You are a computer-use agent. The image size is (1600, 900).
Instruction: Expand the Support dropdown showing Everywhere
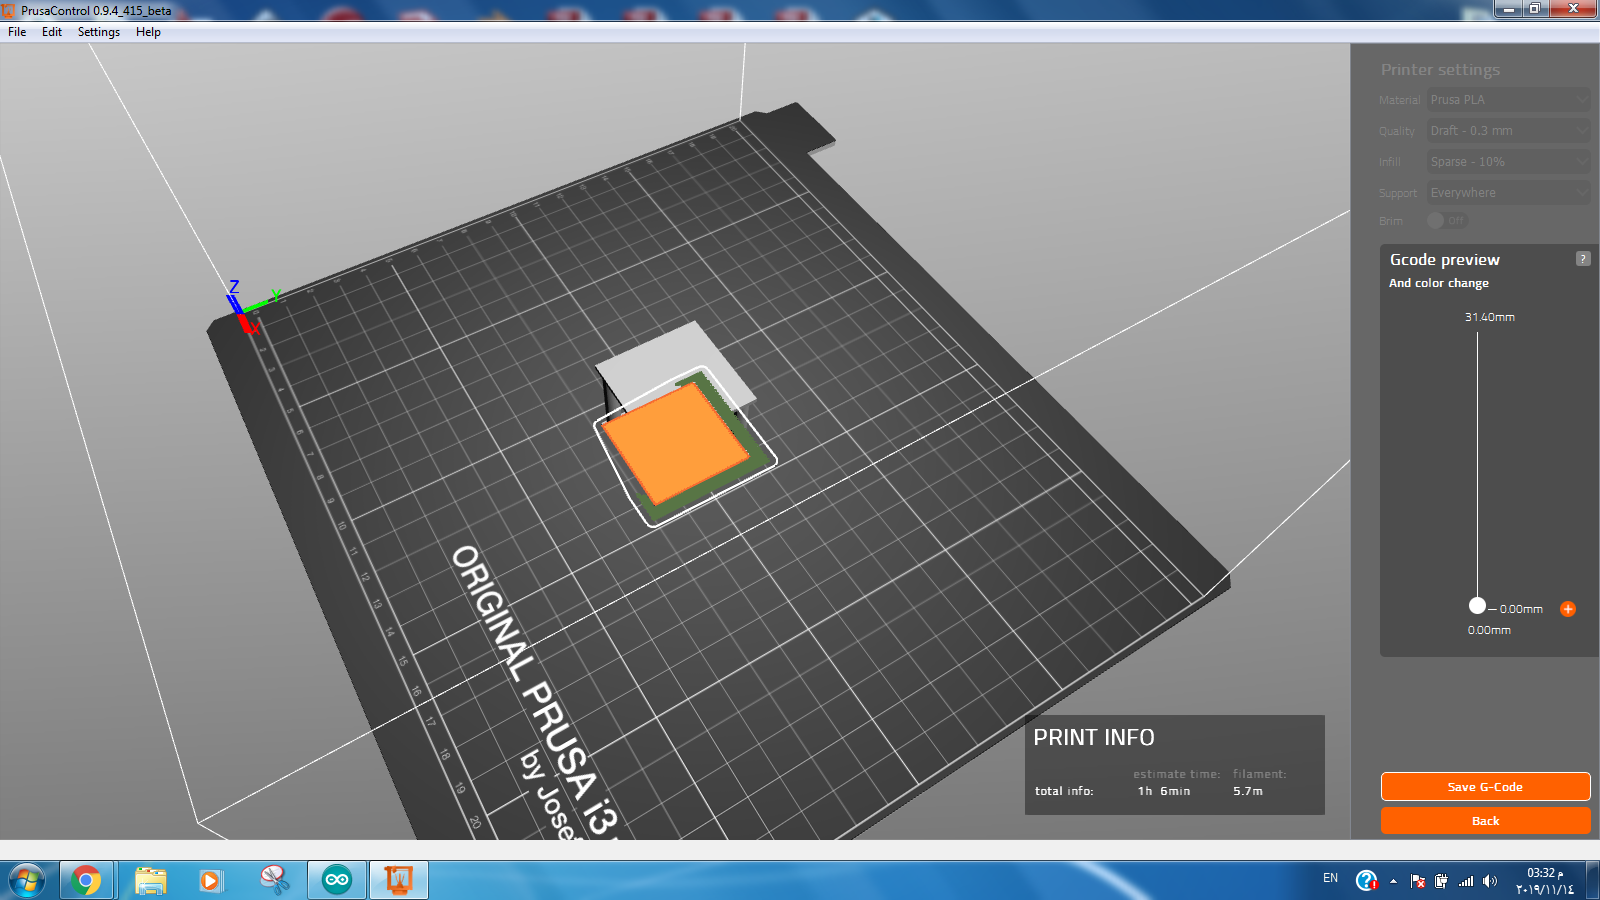point(1508,193)
